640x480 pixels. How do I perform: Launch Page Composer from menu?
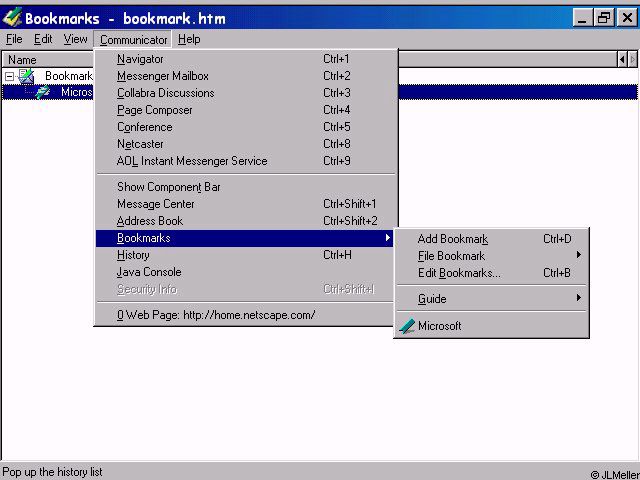pyautogui.click(x=246, y=110)
